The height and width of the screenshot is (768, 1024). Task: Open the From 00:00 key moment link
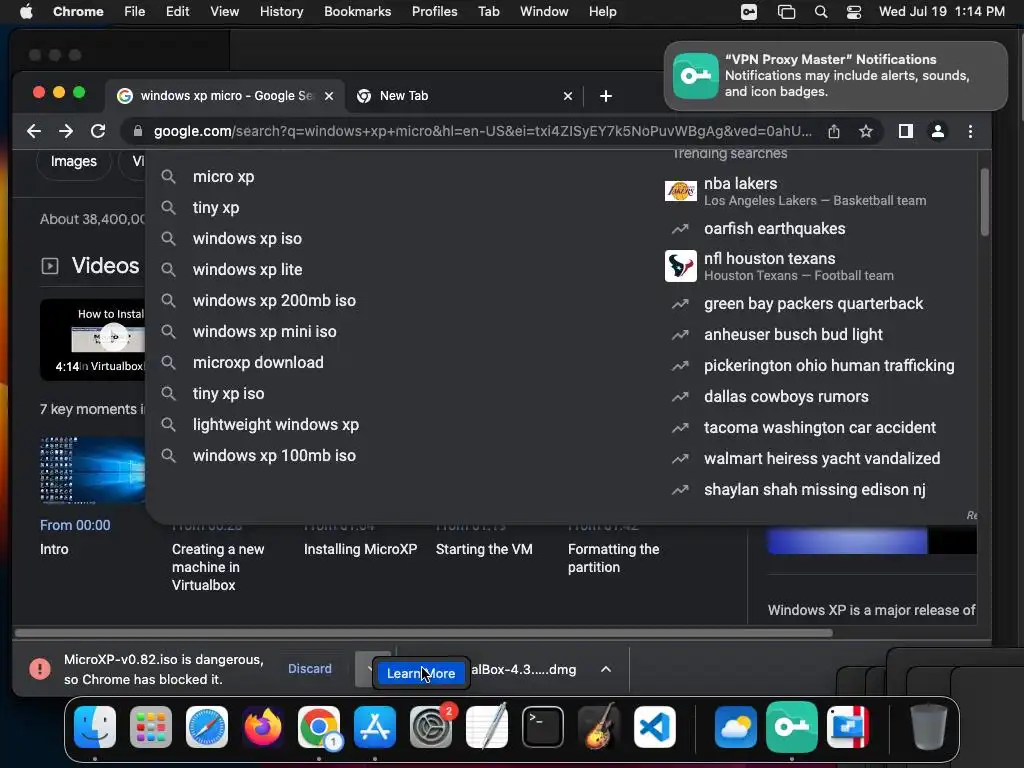click(75, 525)
